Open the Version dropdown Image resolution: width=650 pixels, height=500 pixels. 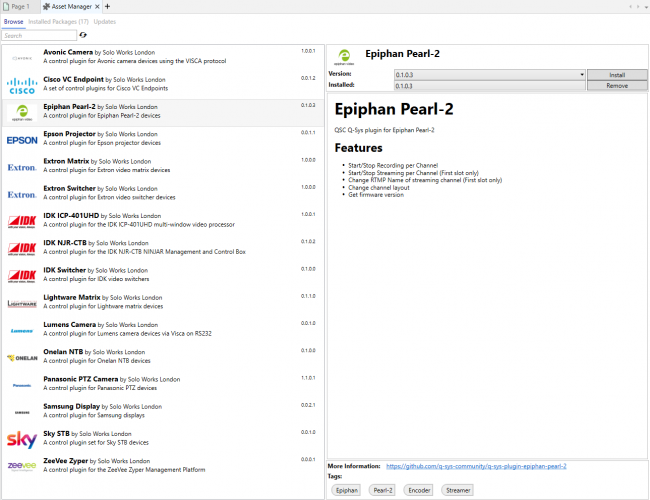(x=582, y=75)
